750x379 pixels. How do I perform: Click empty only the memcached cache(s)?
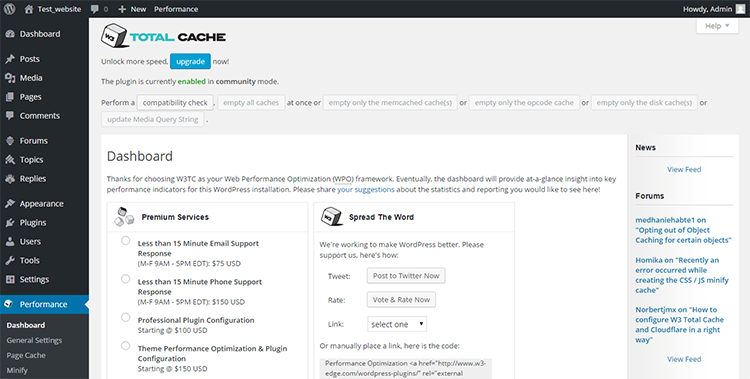tap(390, 102)
